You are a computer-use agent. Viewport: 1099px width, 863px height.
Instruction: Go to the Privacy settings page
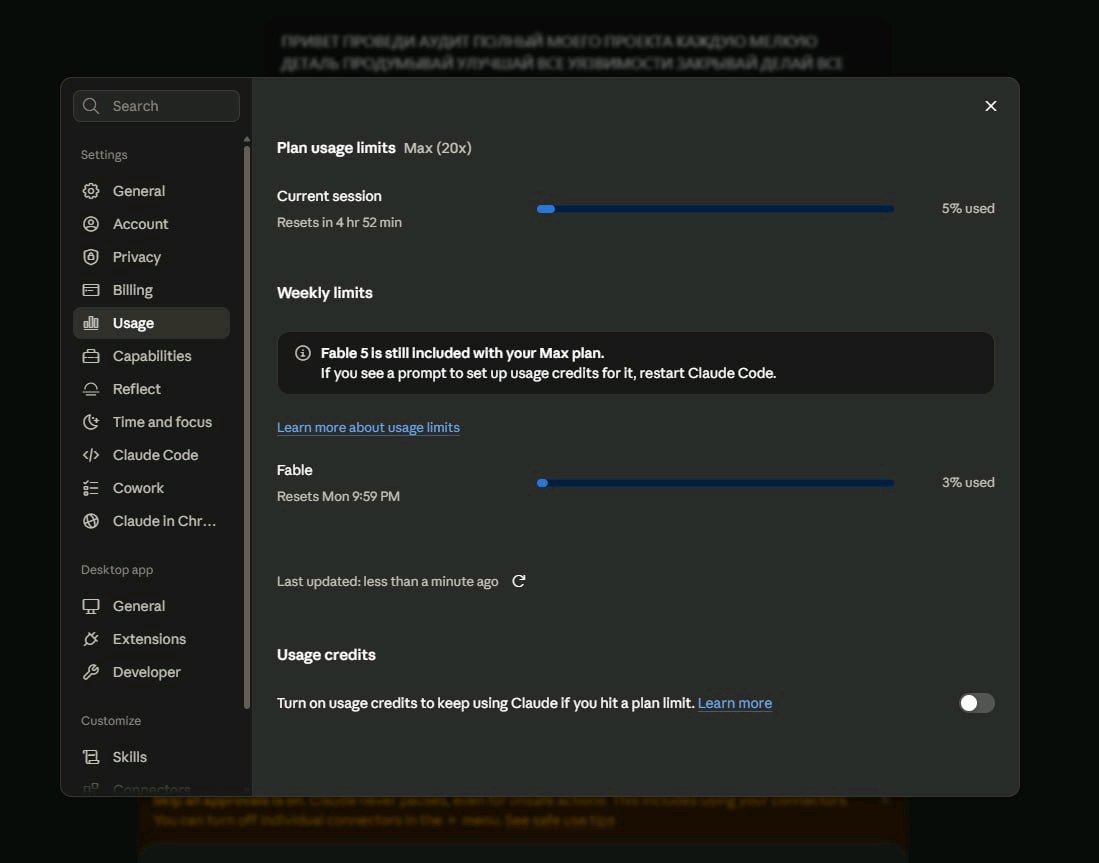(151, 257)
